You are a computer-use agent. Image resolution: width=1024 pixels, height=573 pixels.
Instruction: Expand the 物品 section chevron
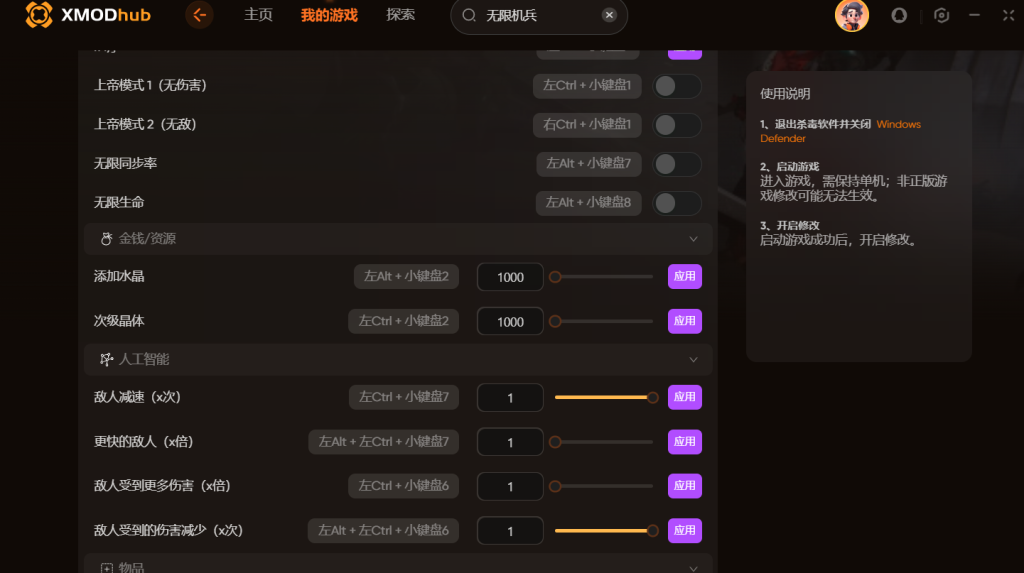693,568
